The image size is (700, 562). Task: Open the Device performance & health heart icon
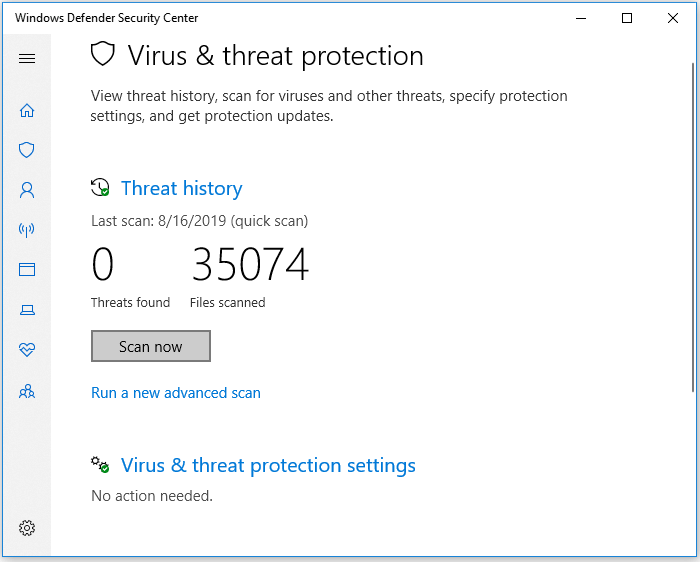[x=27, y=350]
